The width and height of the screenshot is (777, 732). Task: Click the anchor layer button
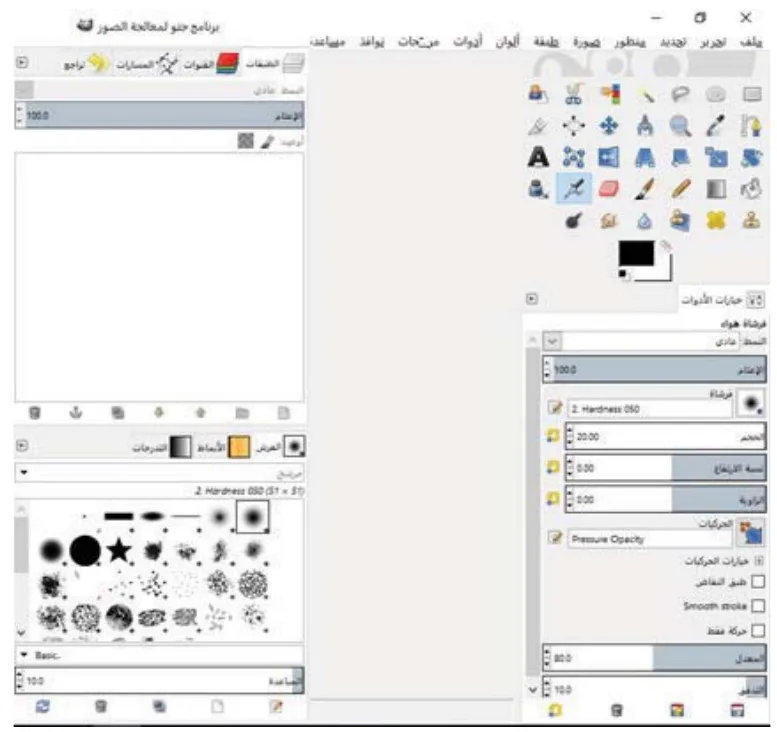(x=76, y=412)
